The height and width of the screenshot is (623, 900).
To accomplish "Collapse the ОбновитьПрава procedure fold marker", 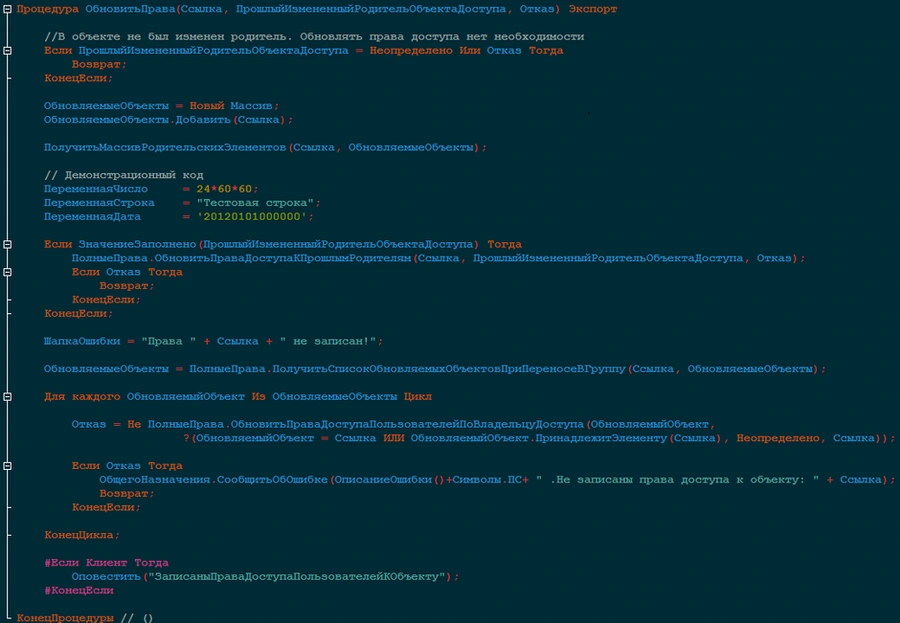I will [x=7, y=9].
